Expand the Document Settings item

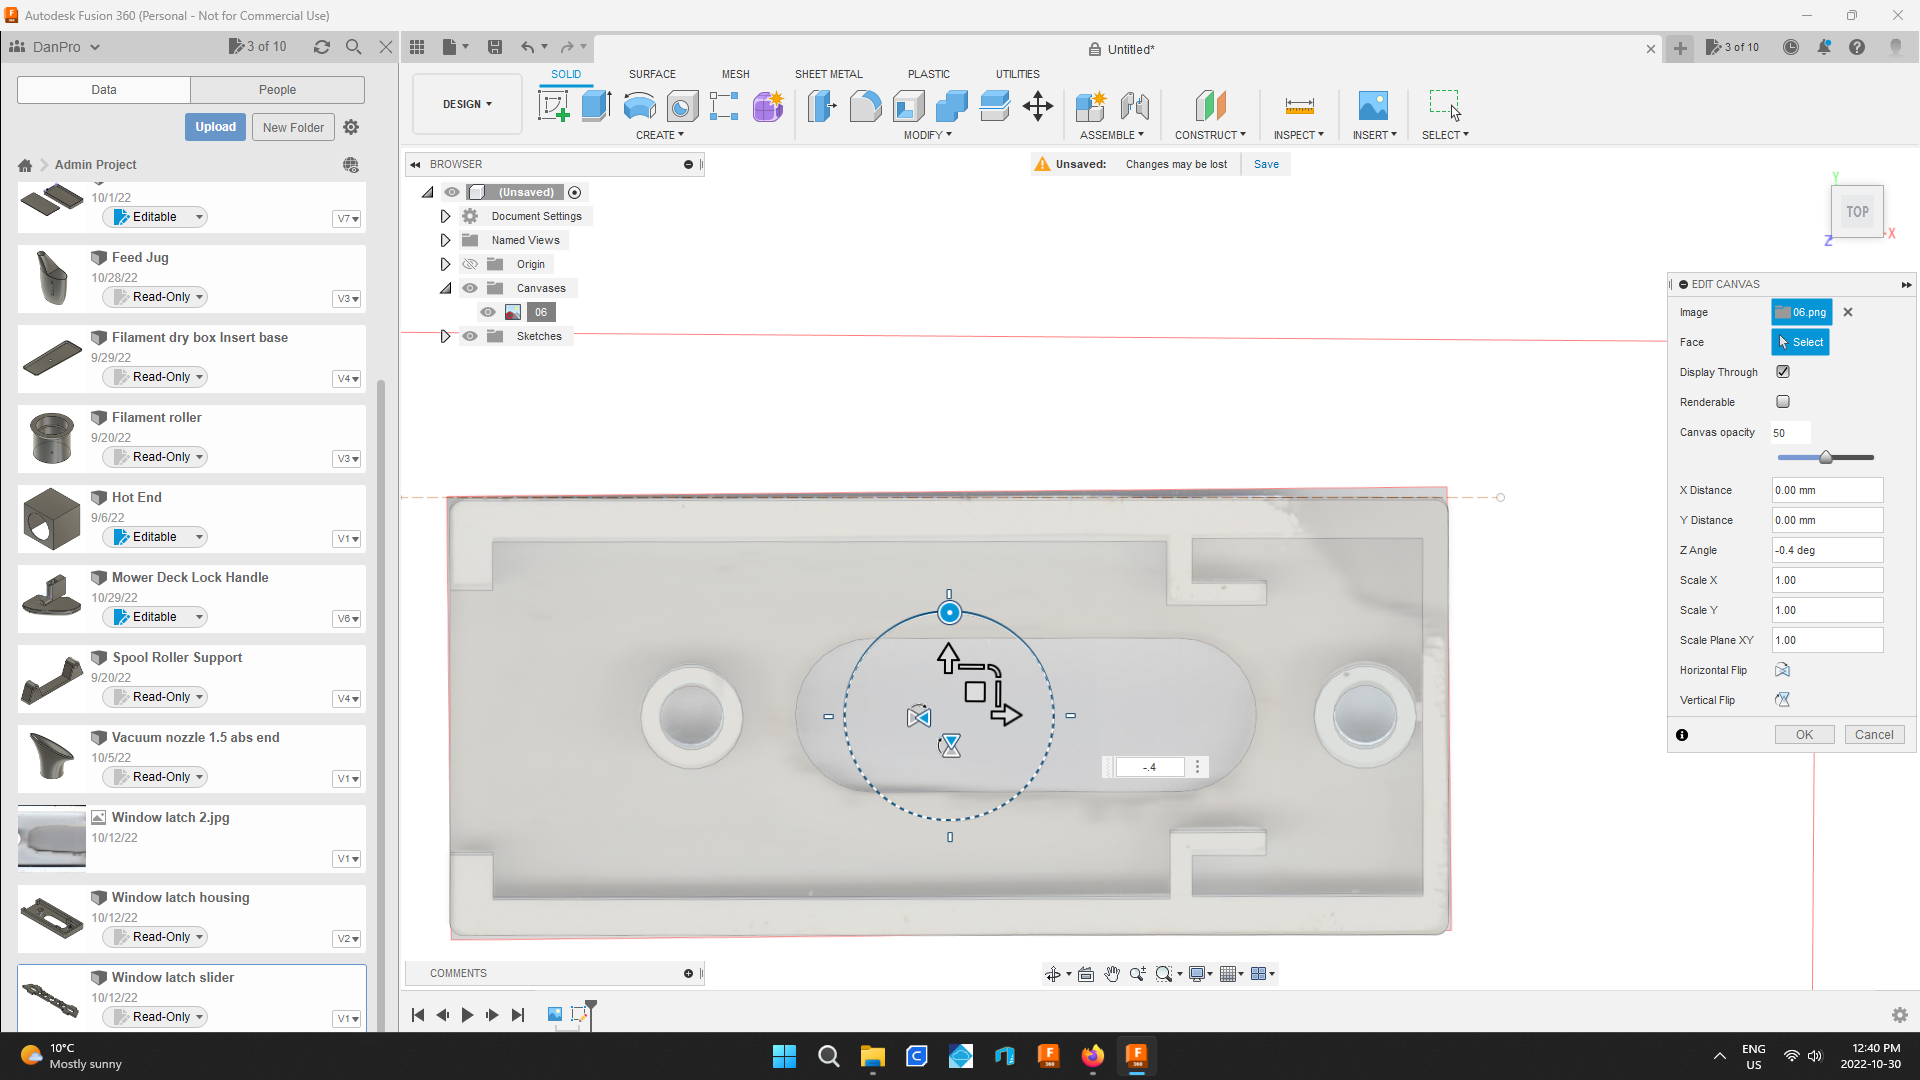(x=445, y=216)
